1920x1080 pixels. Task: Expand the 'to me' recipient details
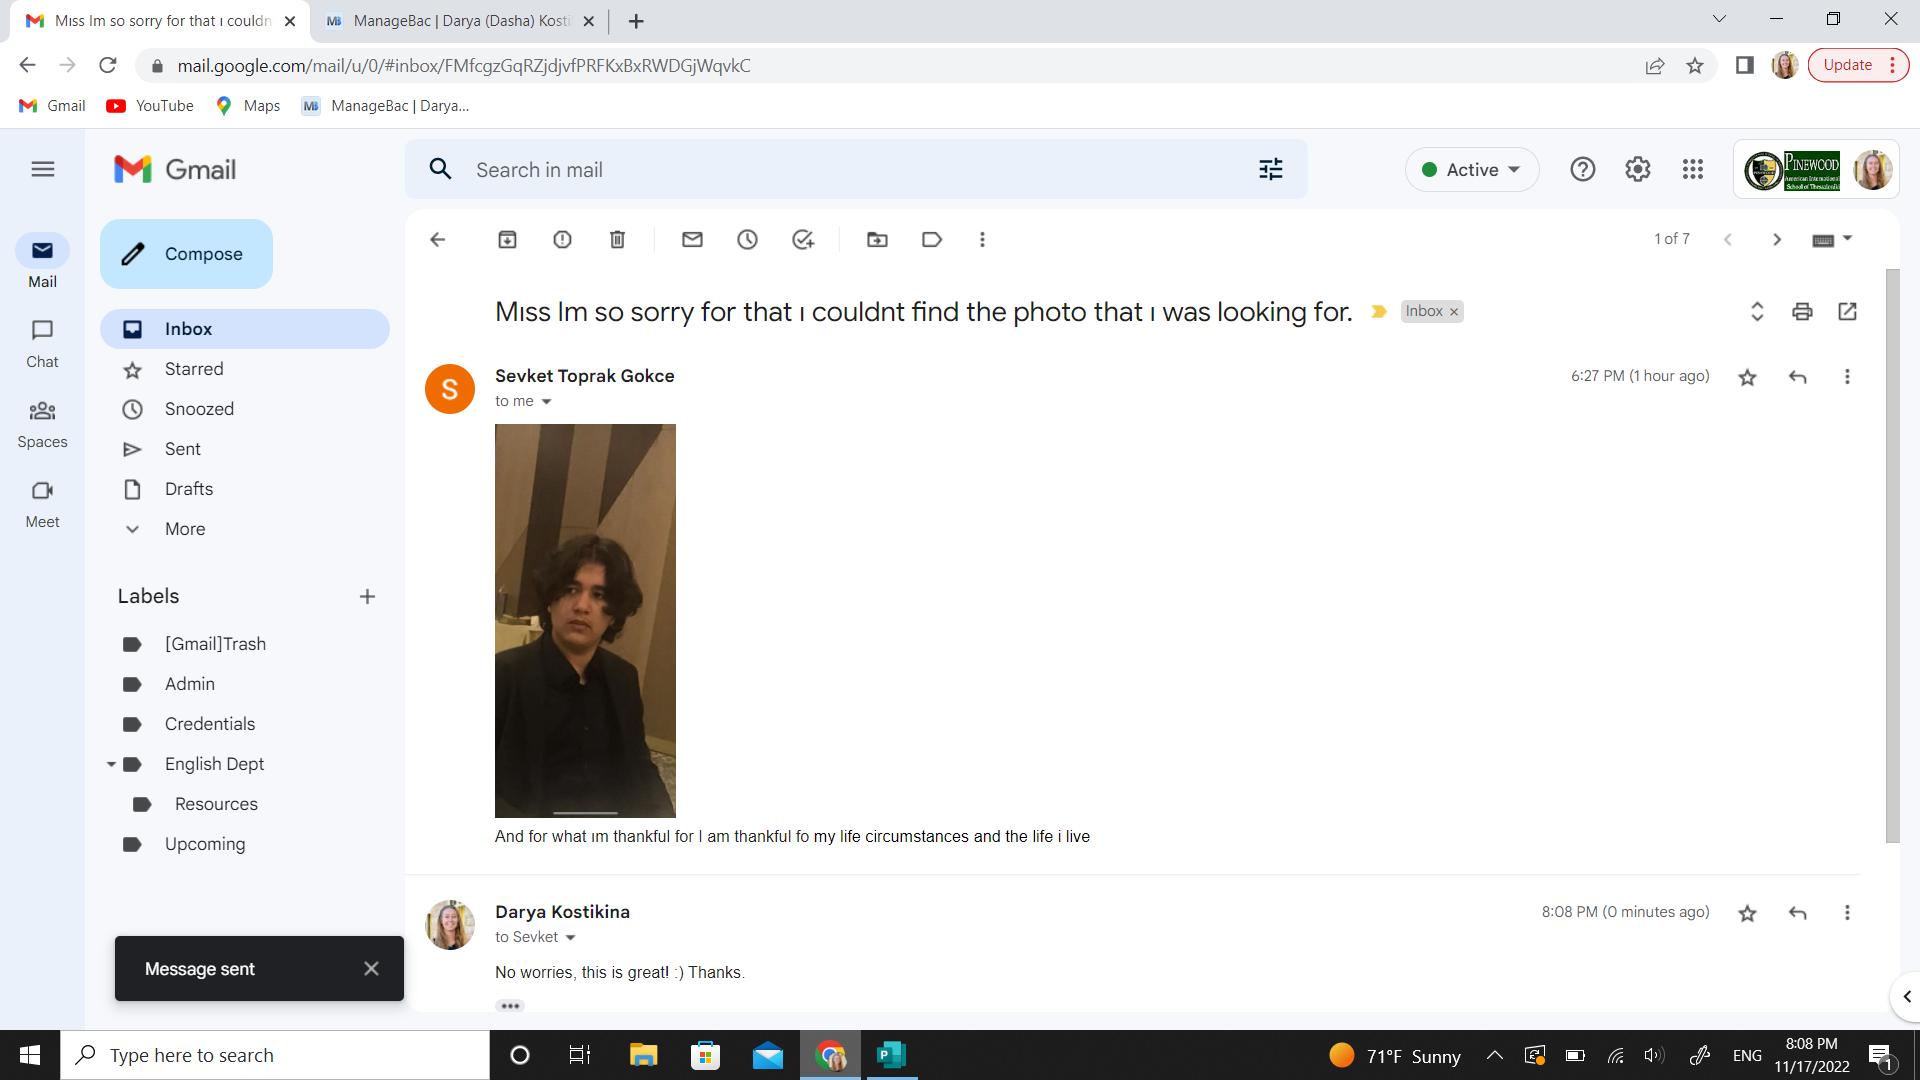(x=546, y=401)
